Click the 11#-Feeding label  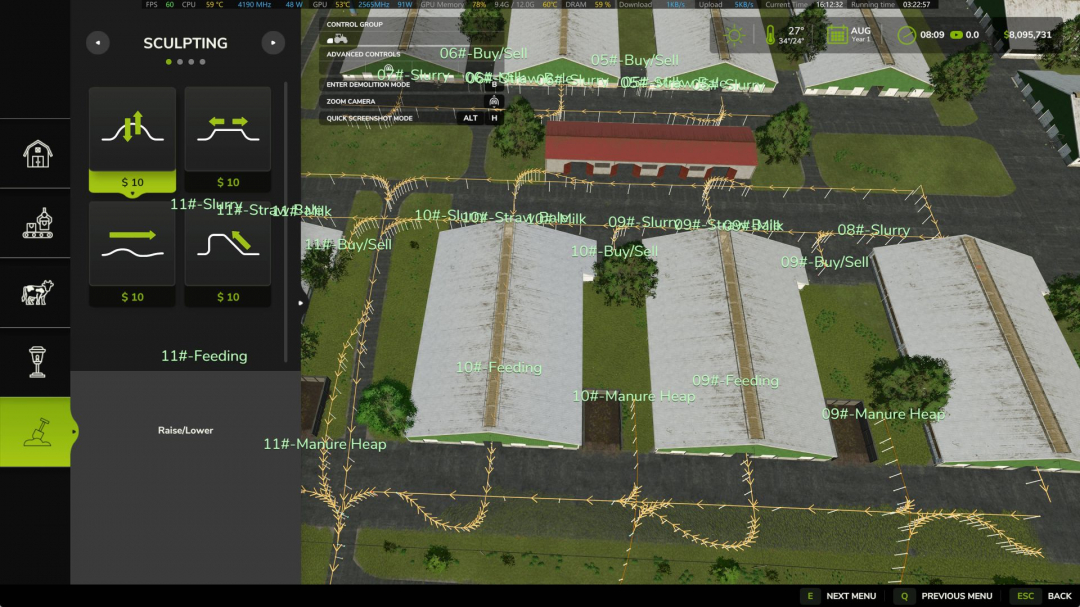tap(204, 356)
